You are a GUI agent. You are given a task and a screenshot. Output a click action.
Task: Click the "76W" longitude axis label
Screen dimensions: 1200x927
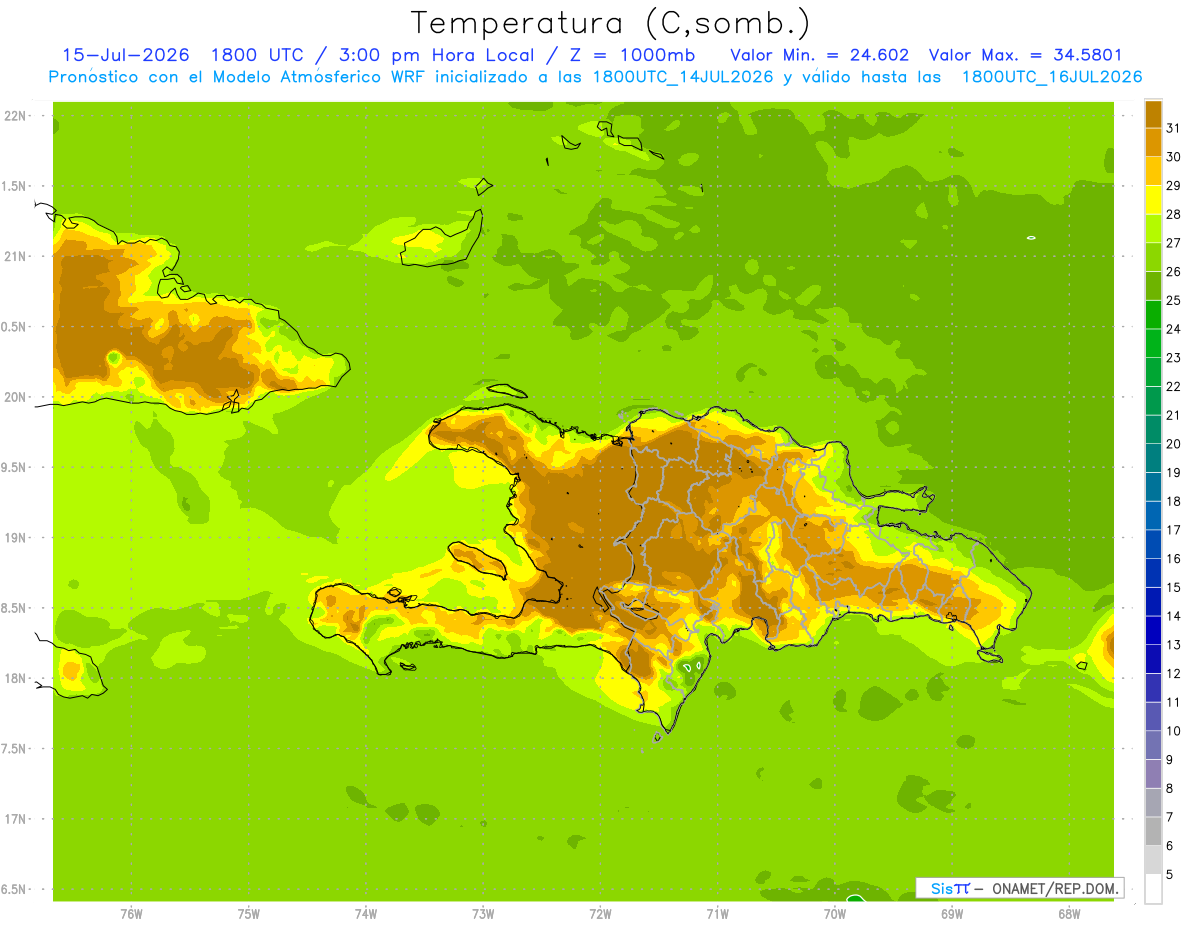(131, 915)
